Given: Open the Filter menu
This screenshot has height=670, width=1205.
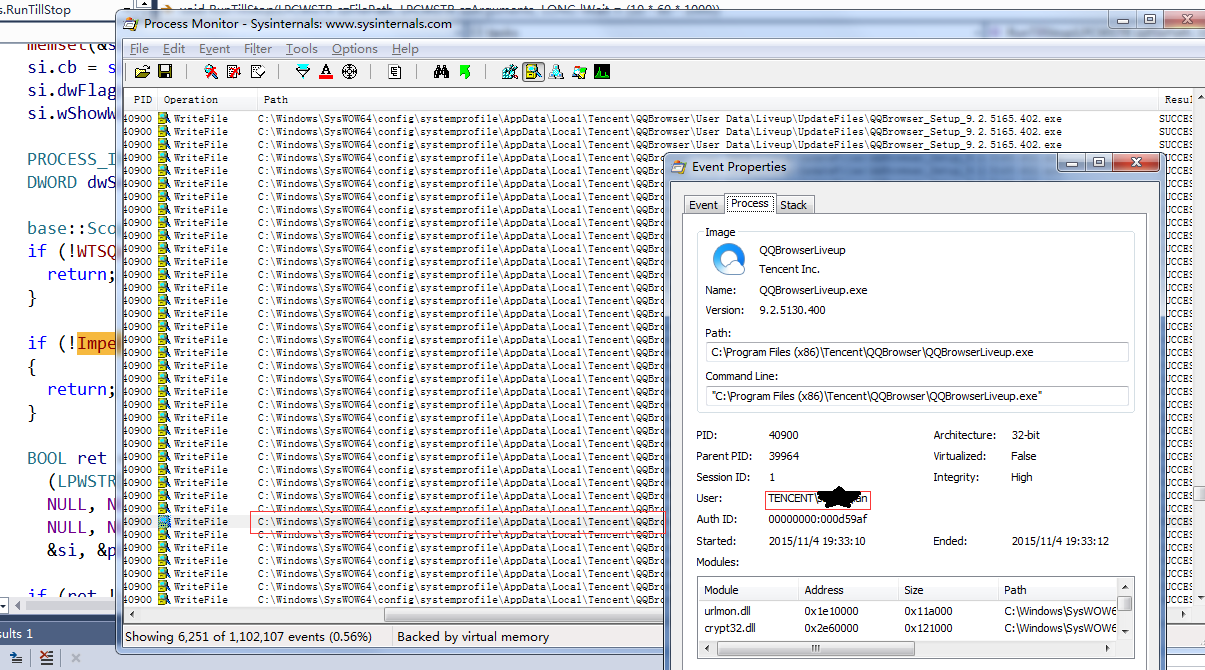Looking at the screenshot, I should coord(258,49).
